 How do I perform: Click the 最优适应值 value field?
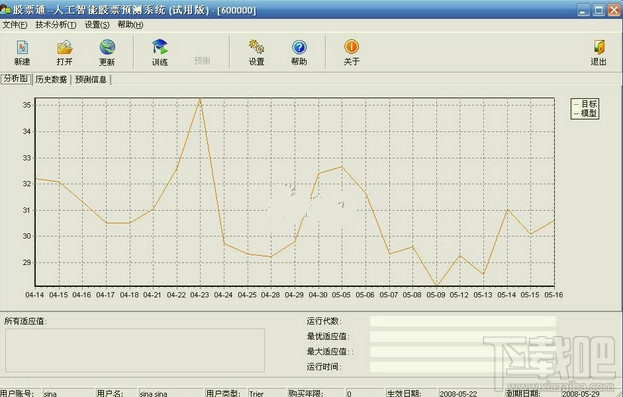coord(463,336)
